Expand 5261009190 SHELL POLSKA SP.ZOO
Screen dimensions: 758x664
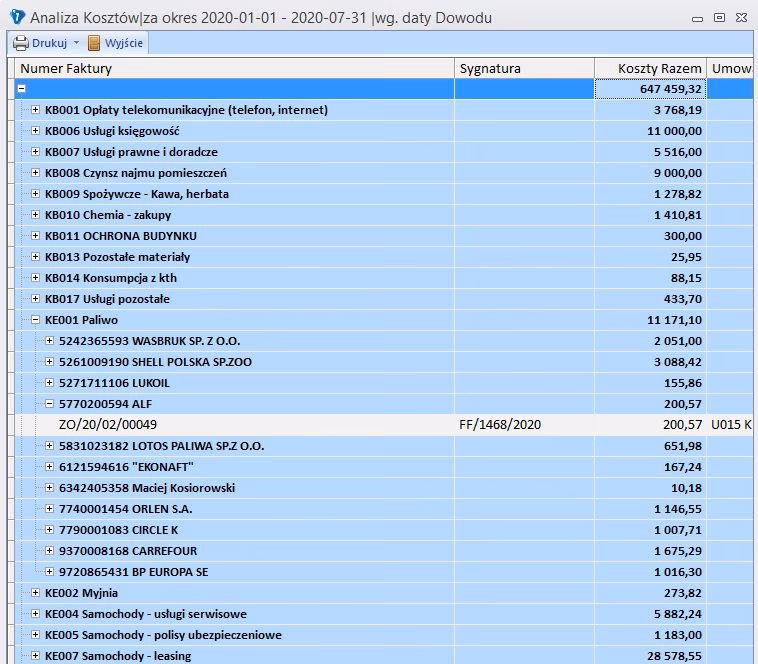click(x=49, y=362)
